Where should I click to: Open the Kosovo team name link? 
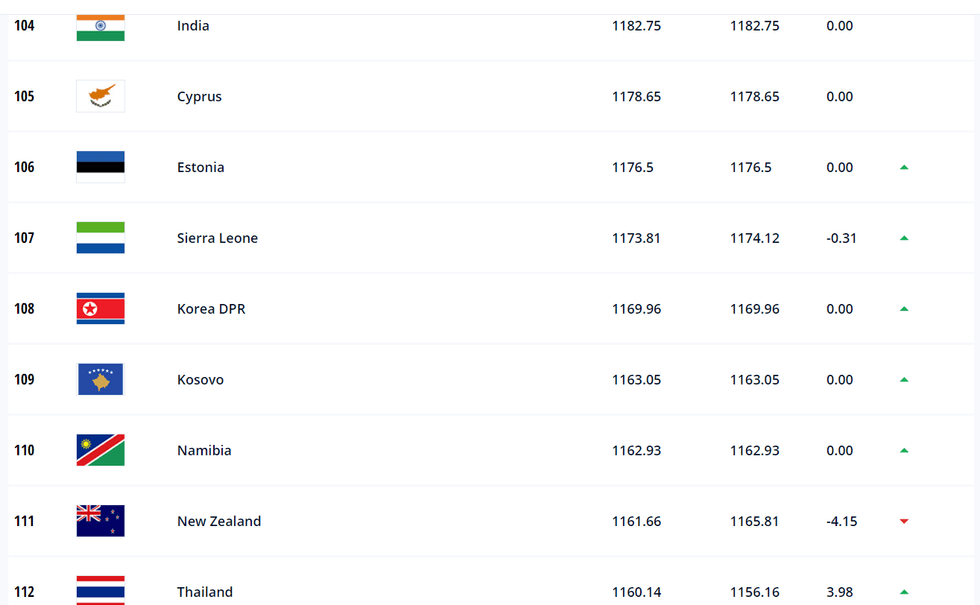(200, 380)
